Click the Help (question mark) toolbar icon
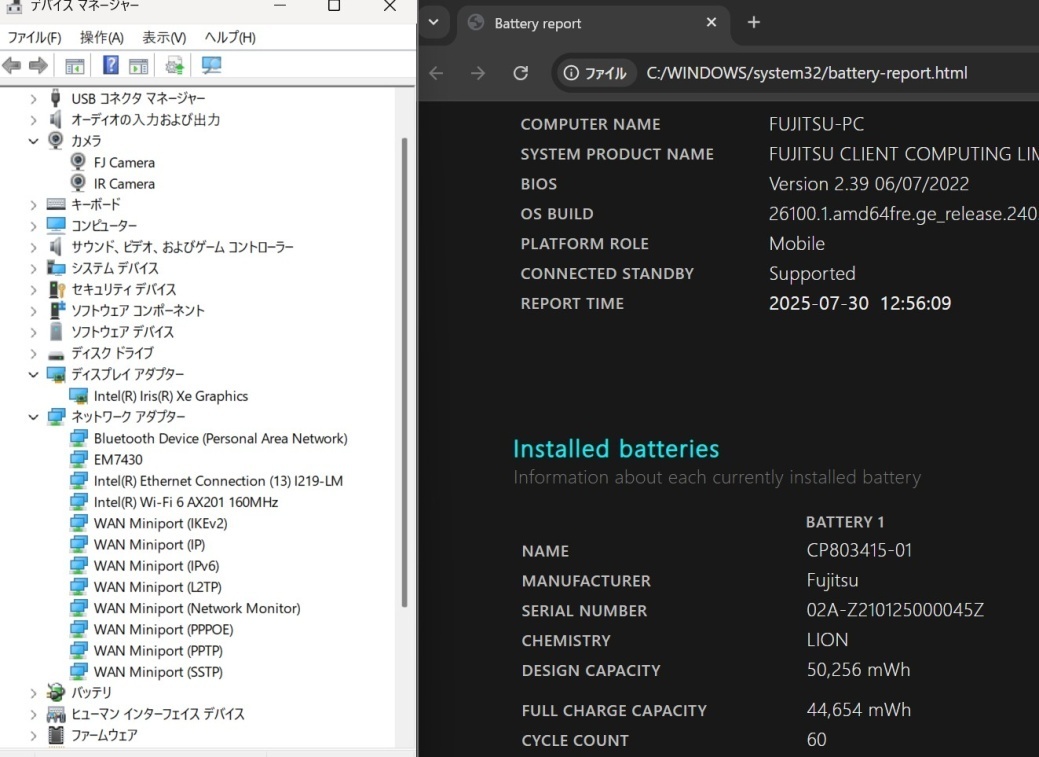1039x757 pixels. tap(111, 66)
